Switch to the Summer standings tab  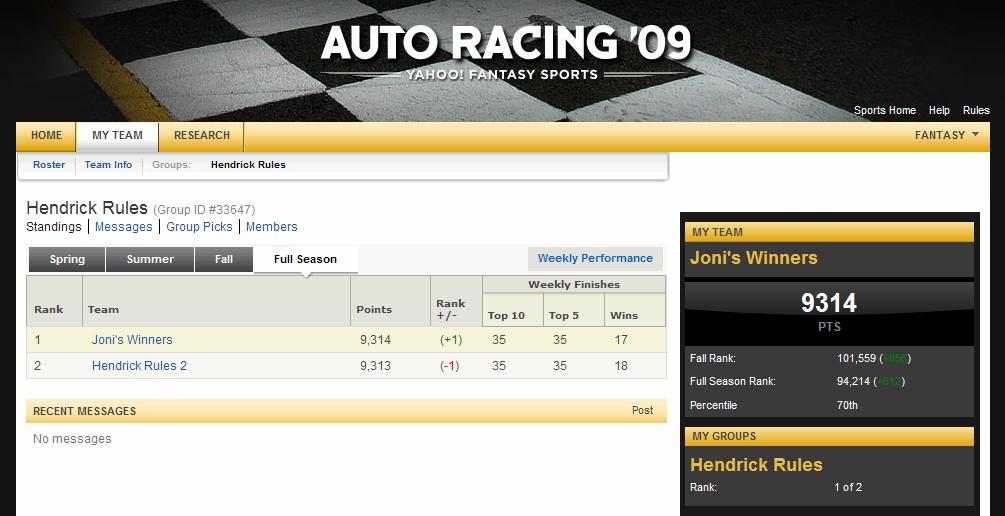(x=150, y=260)
